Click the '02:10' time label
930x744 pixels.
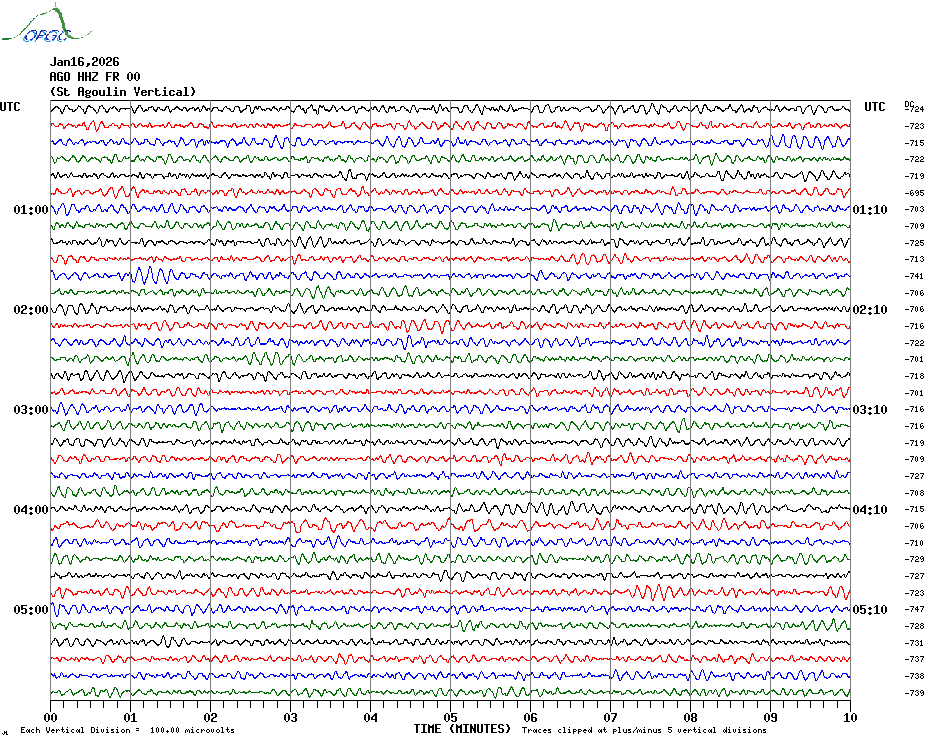[x=870, y=310]
